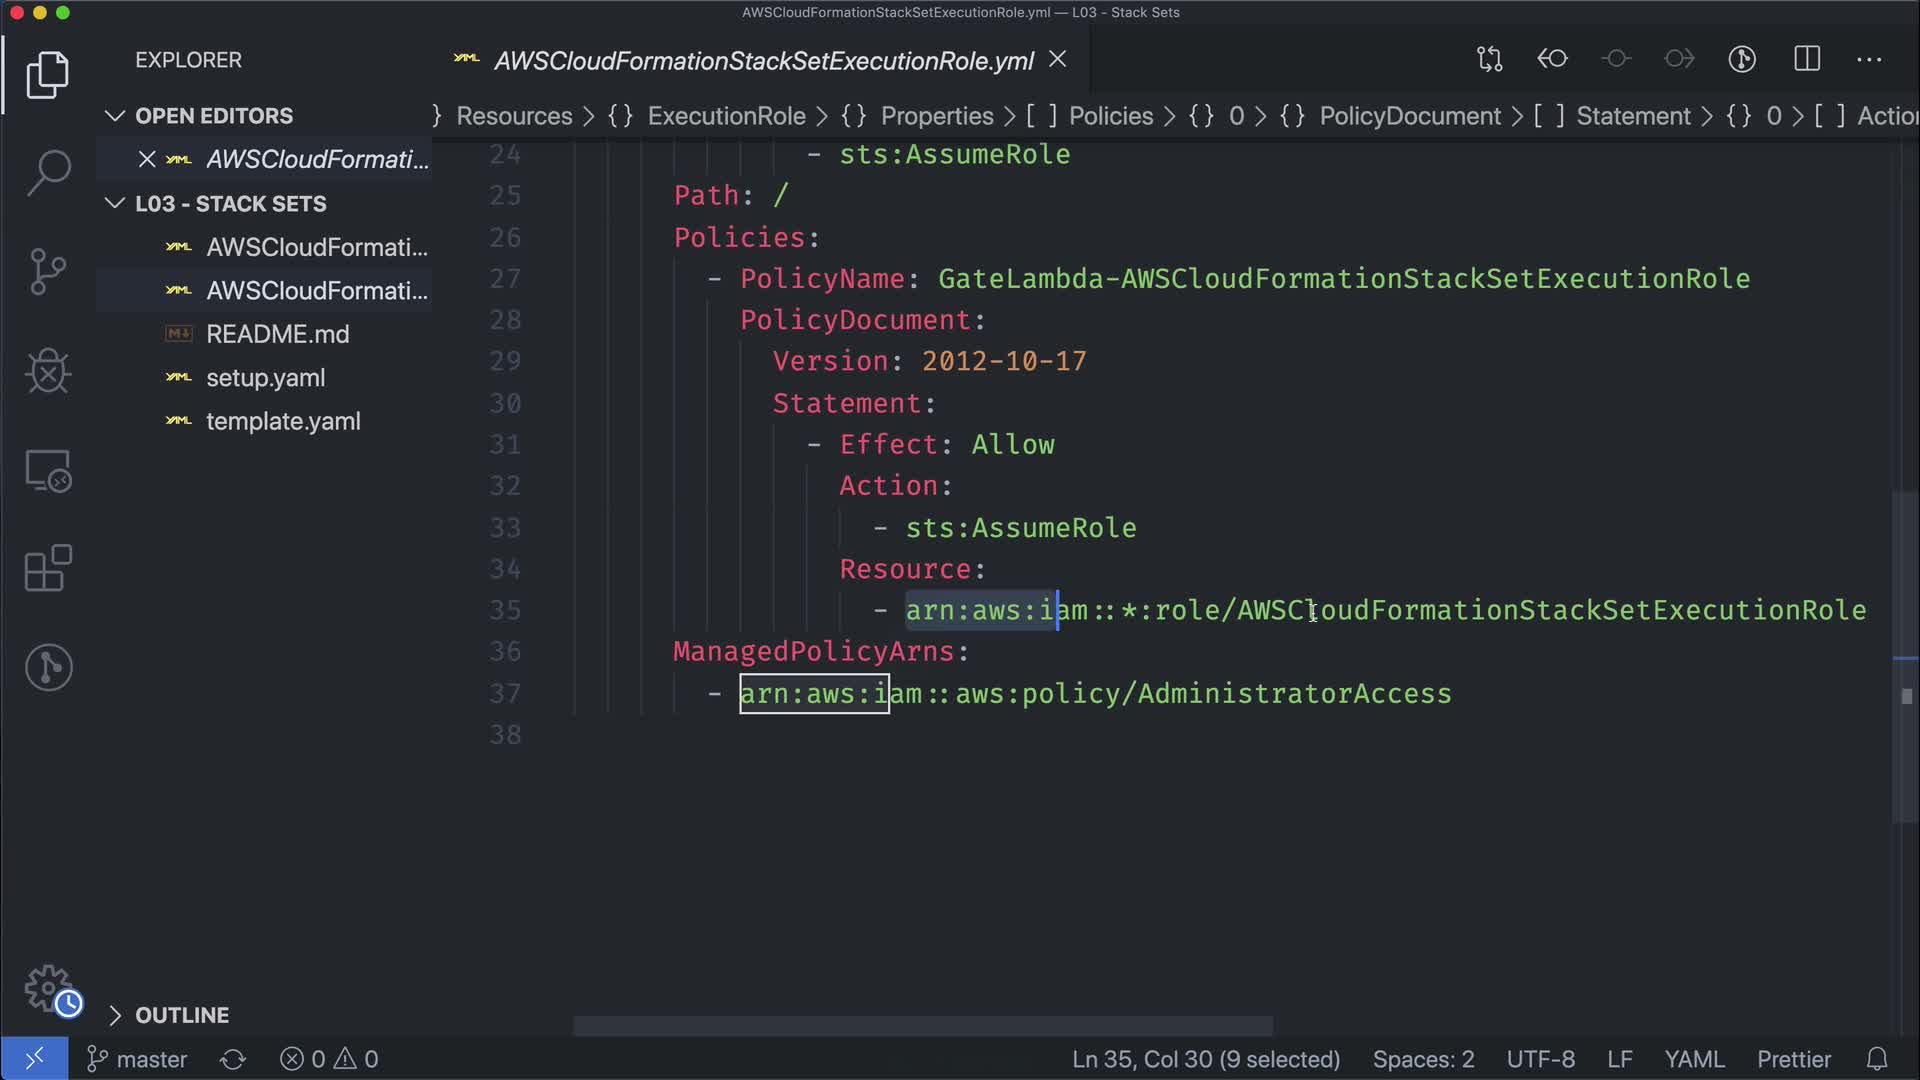Click the horizontal scrollbar of the editor

coord(922,1026)
